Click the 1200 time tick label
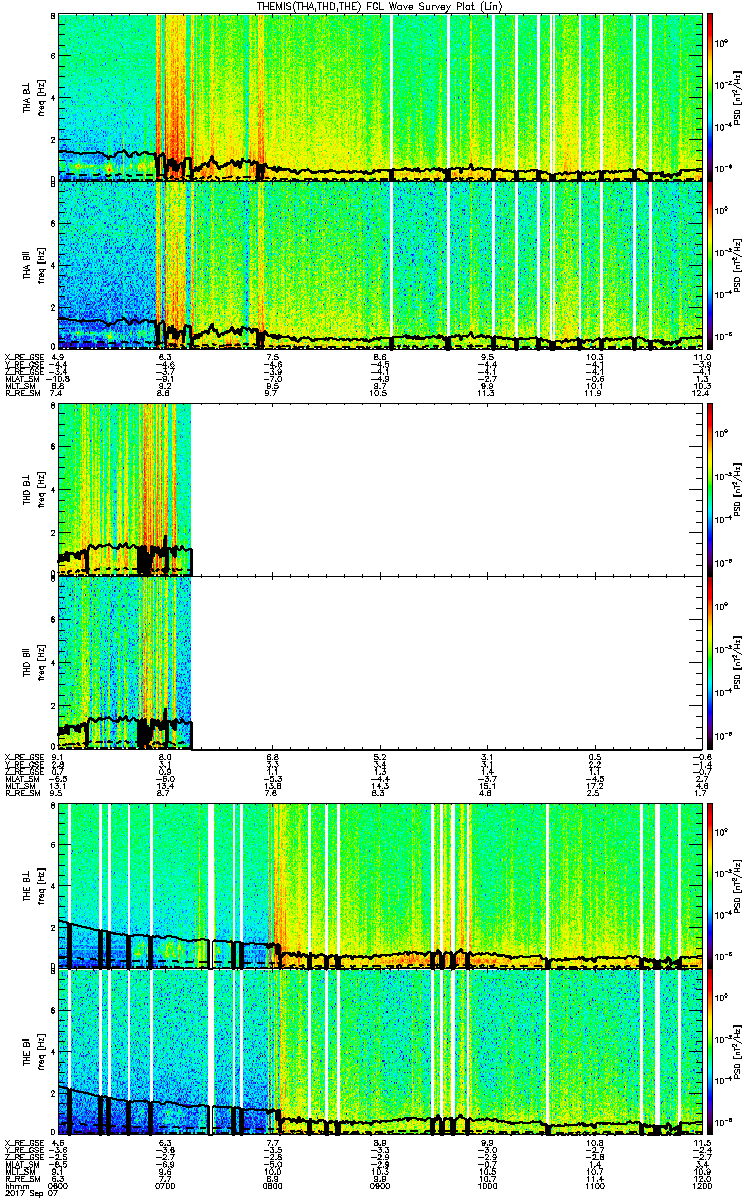750x1200 pixels. tap(702, 1184)
